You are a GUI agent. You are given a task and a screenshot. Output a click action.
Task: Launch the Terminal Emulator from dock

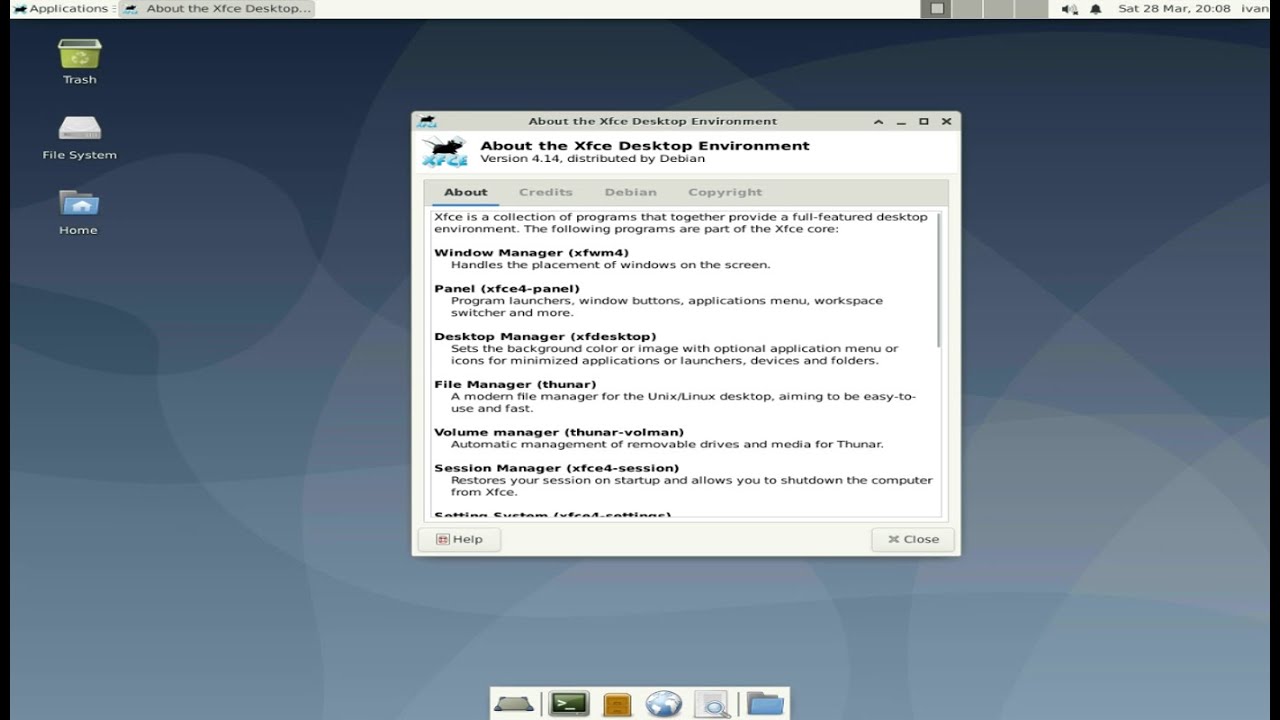pos(569,704)
